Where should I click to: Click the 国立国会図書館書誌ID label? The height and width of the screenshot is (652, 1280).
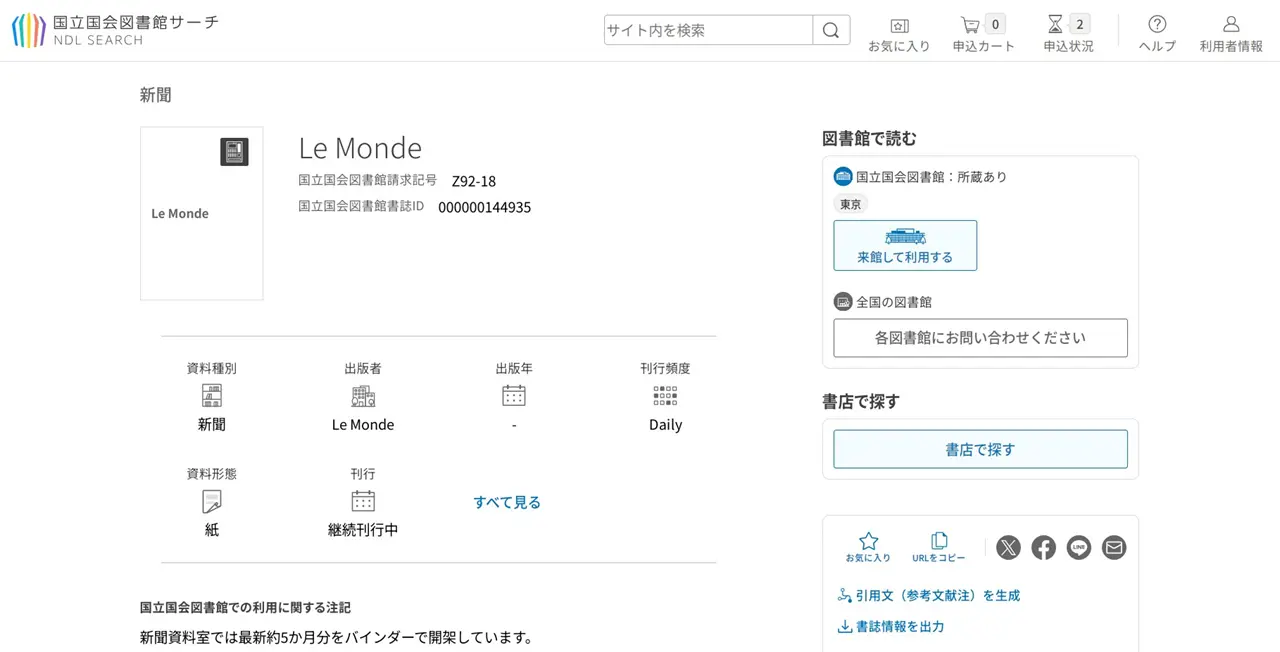pos(361,206)
